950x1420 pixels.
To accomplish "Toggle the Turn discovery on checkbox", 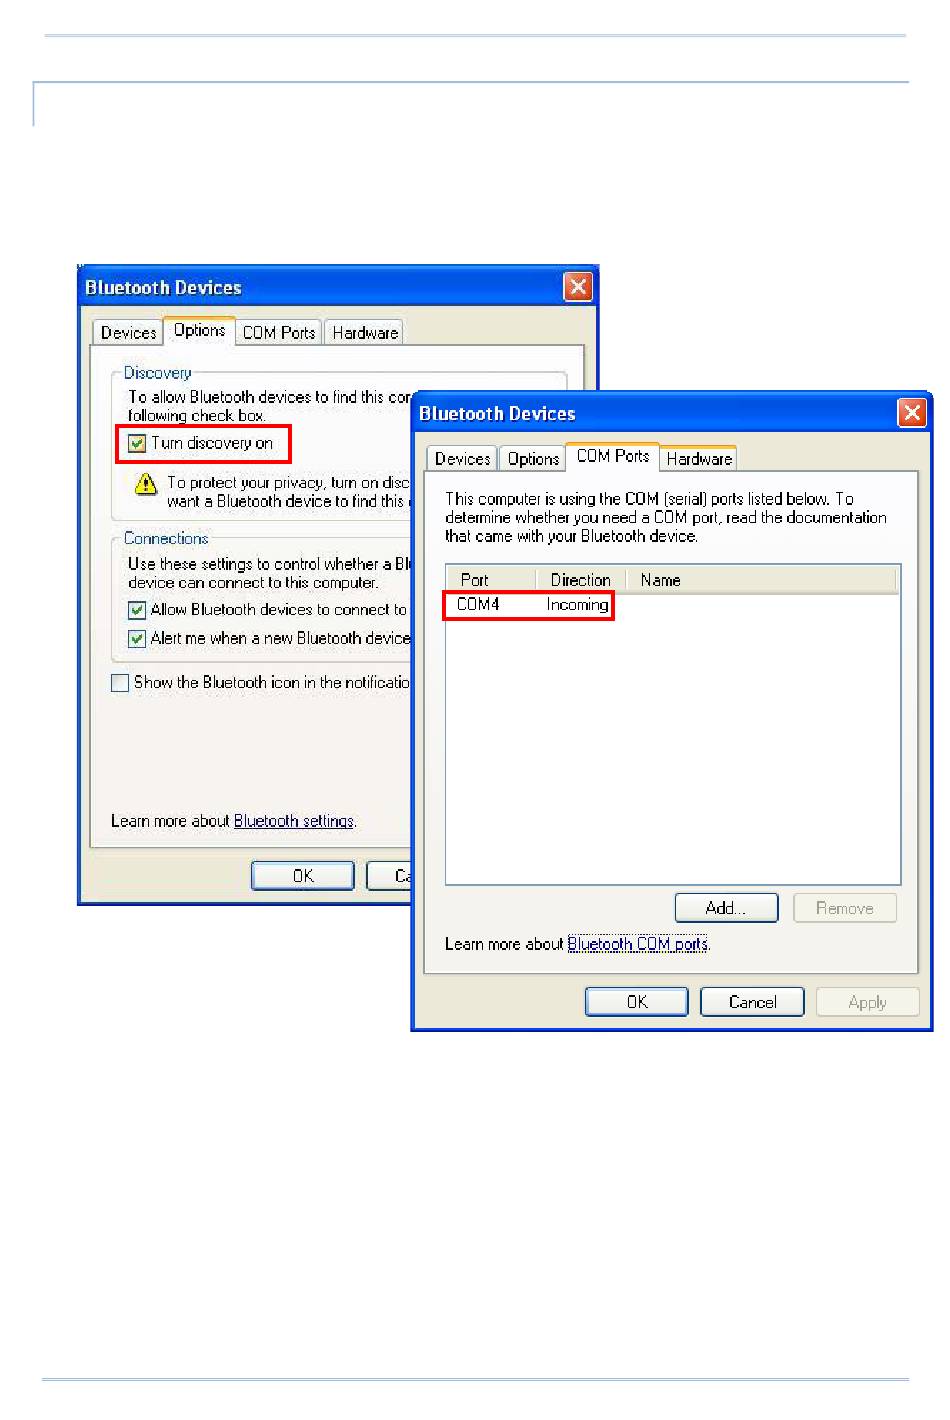I will [138, 444].
